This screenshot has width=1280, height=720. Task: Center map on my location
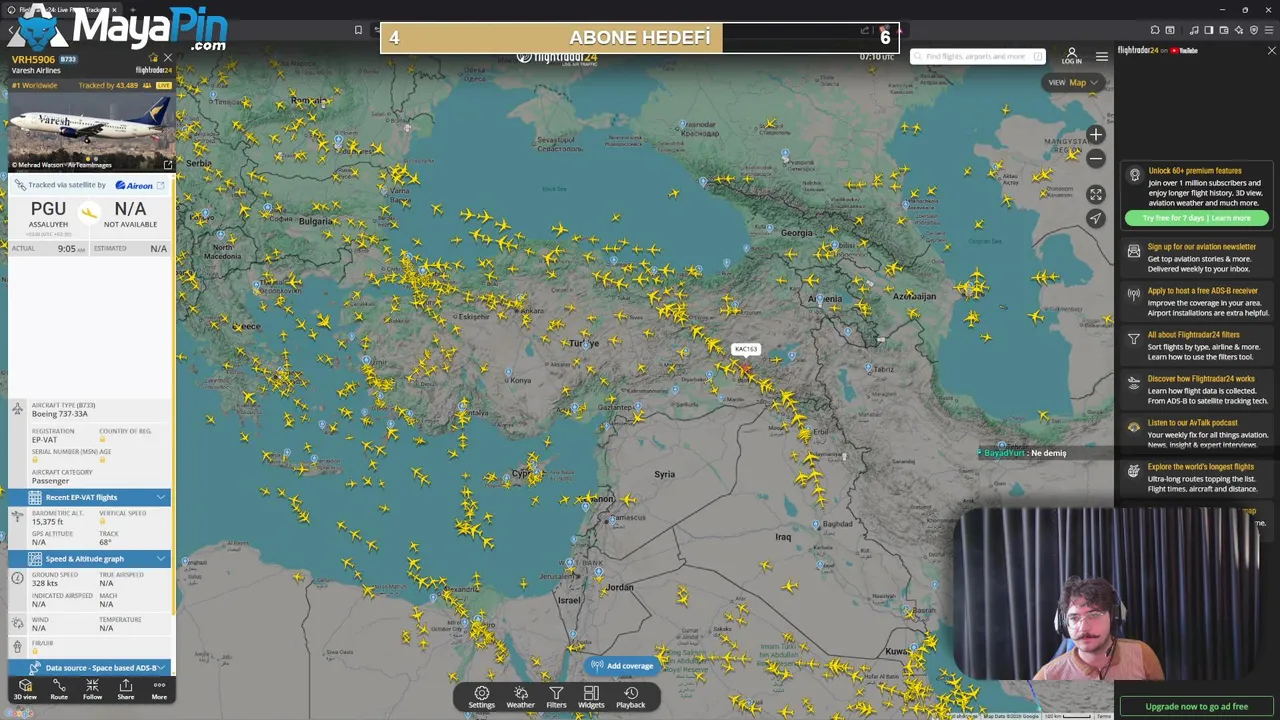1096,218
